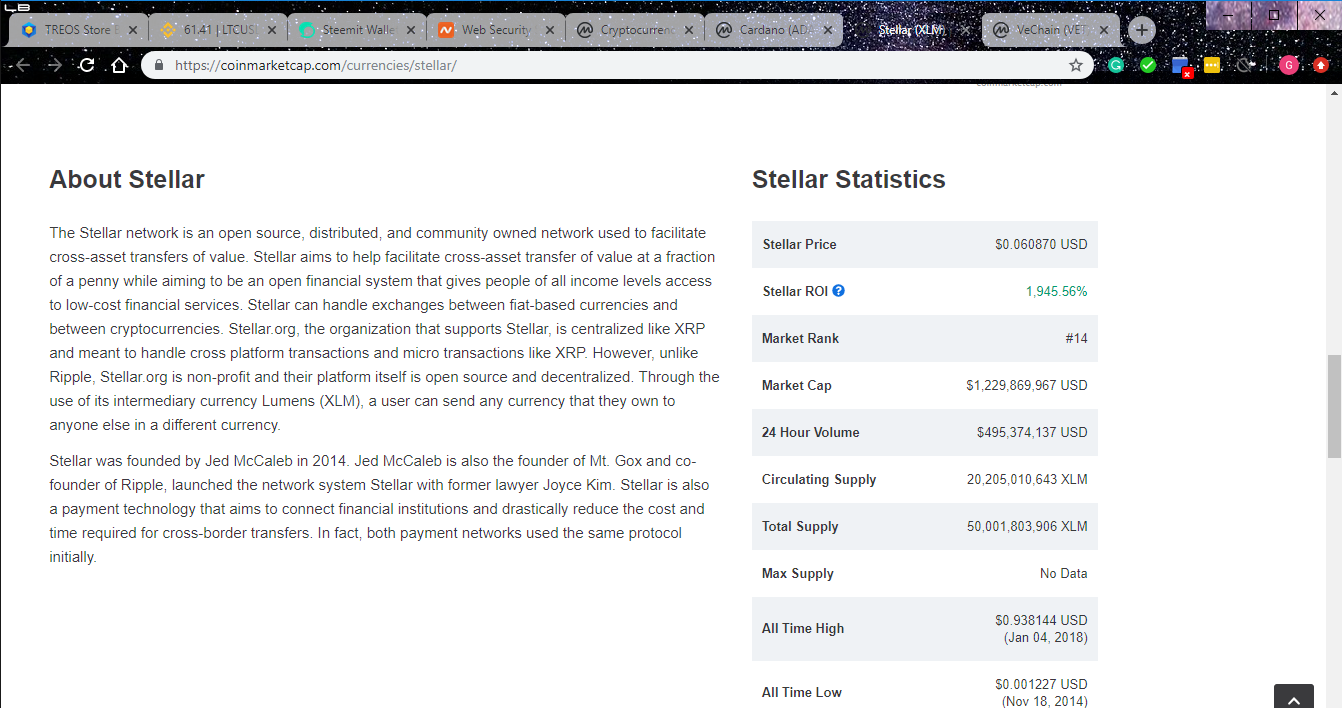Select the active Stellar (XLM) tab

[x=911, y=30]
